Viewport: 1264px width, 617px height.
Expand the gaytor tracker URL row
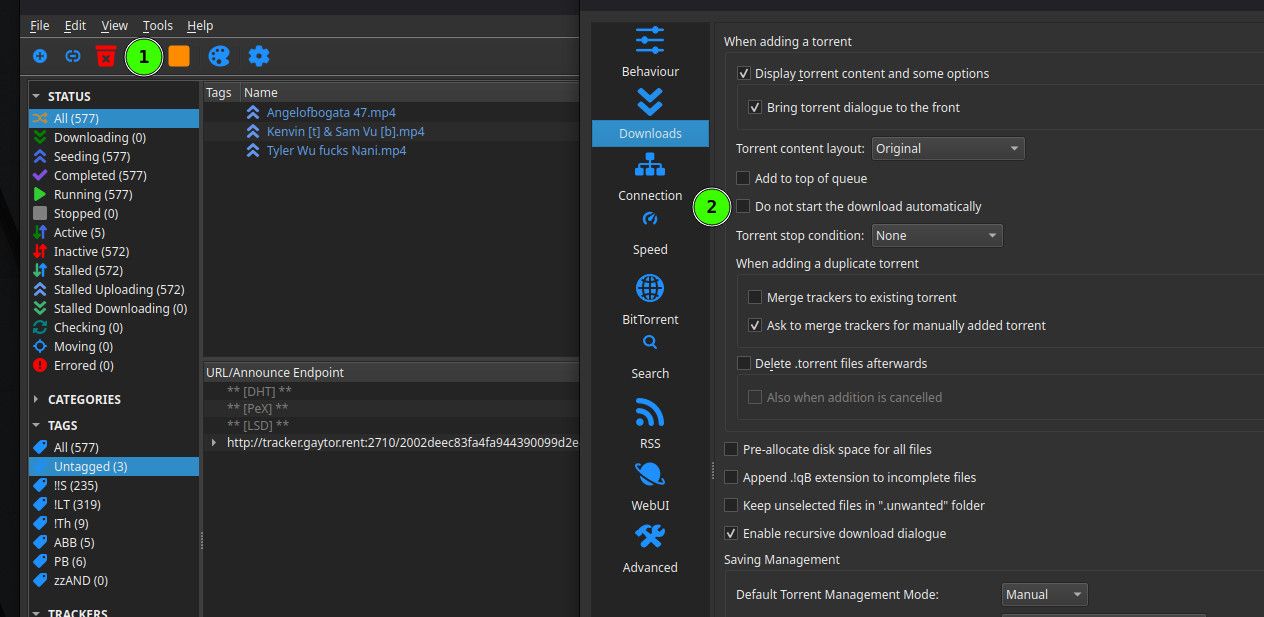(x=213, y=442)
